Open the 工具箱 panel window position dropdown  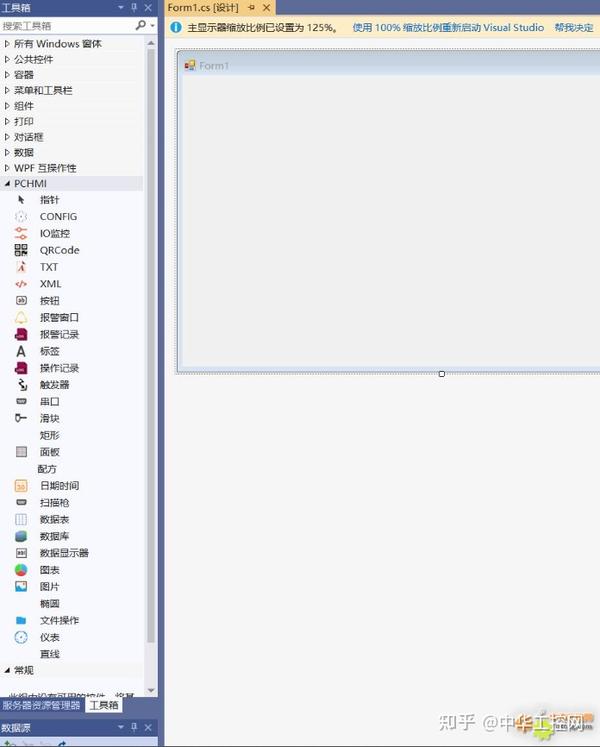tap(121, 8)
